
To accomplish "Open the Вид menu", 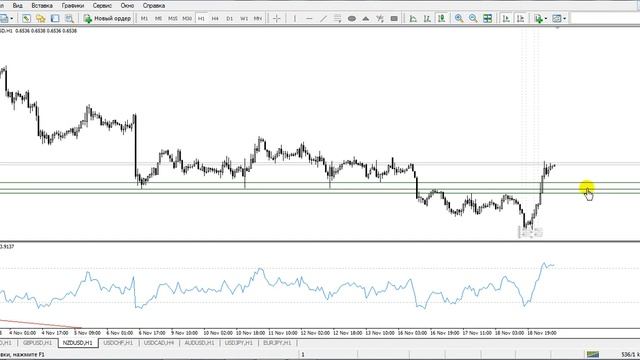I will click(x=17, y=6).
